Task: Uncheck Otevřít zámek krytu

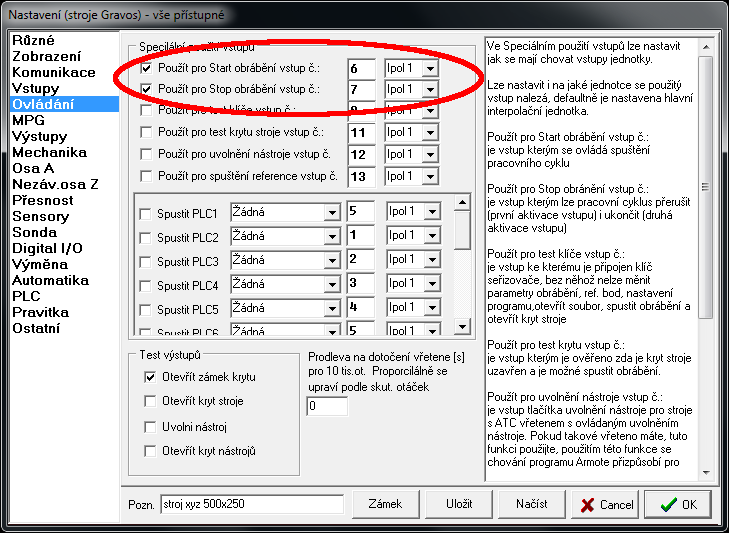Action: (150, 377)
